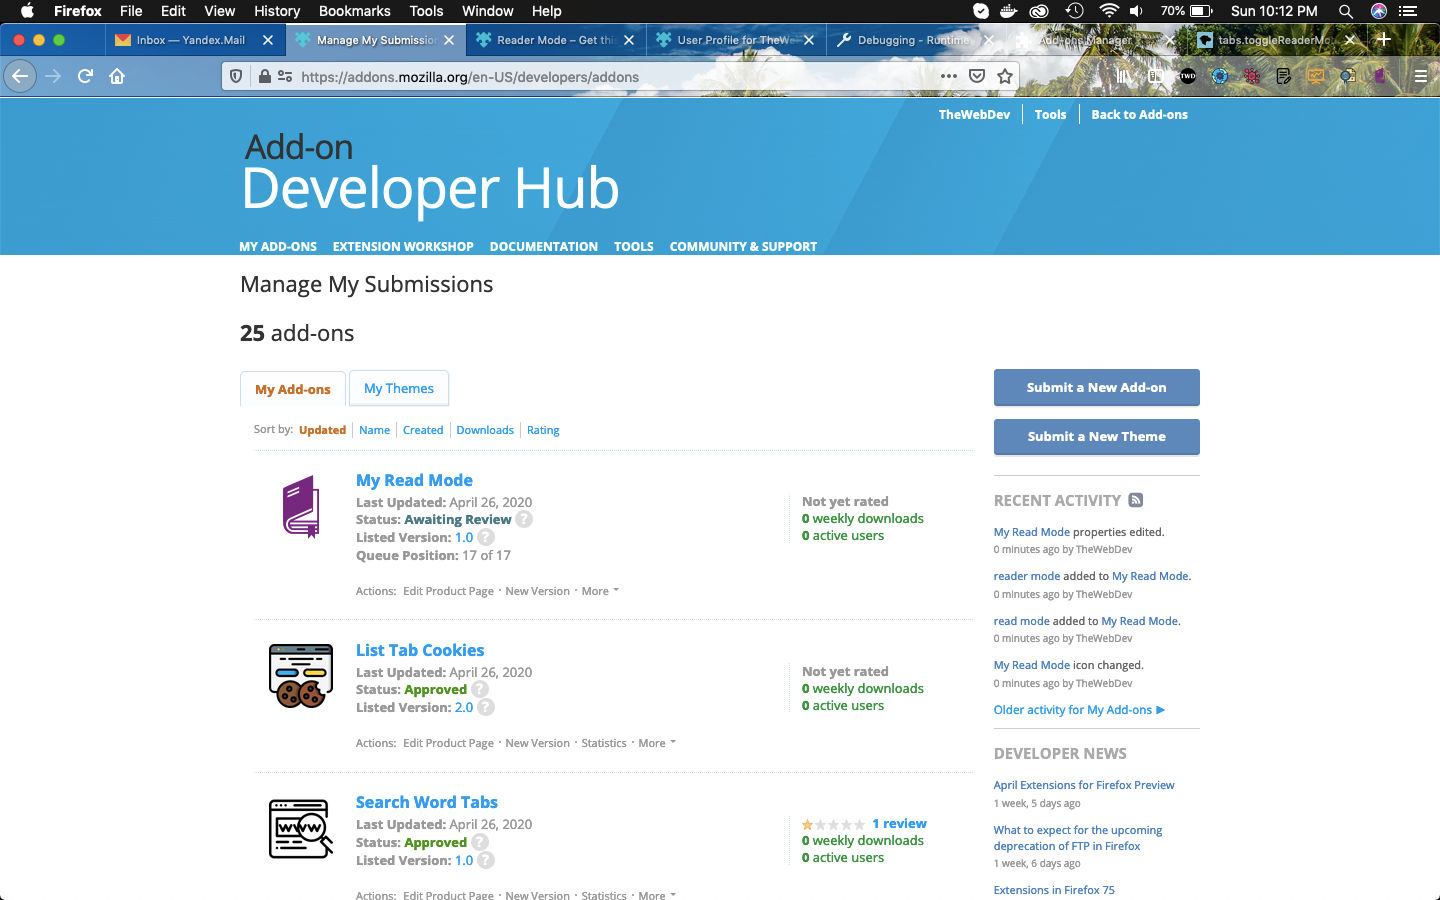Expand More actions for My Read Mode
The width and height of the screenshot is (1440, 900).
point(600,591)
